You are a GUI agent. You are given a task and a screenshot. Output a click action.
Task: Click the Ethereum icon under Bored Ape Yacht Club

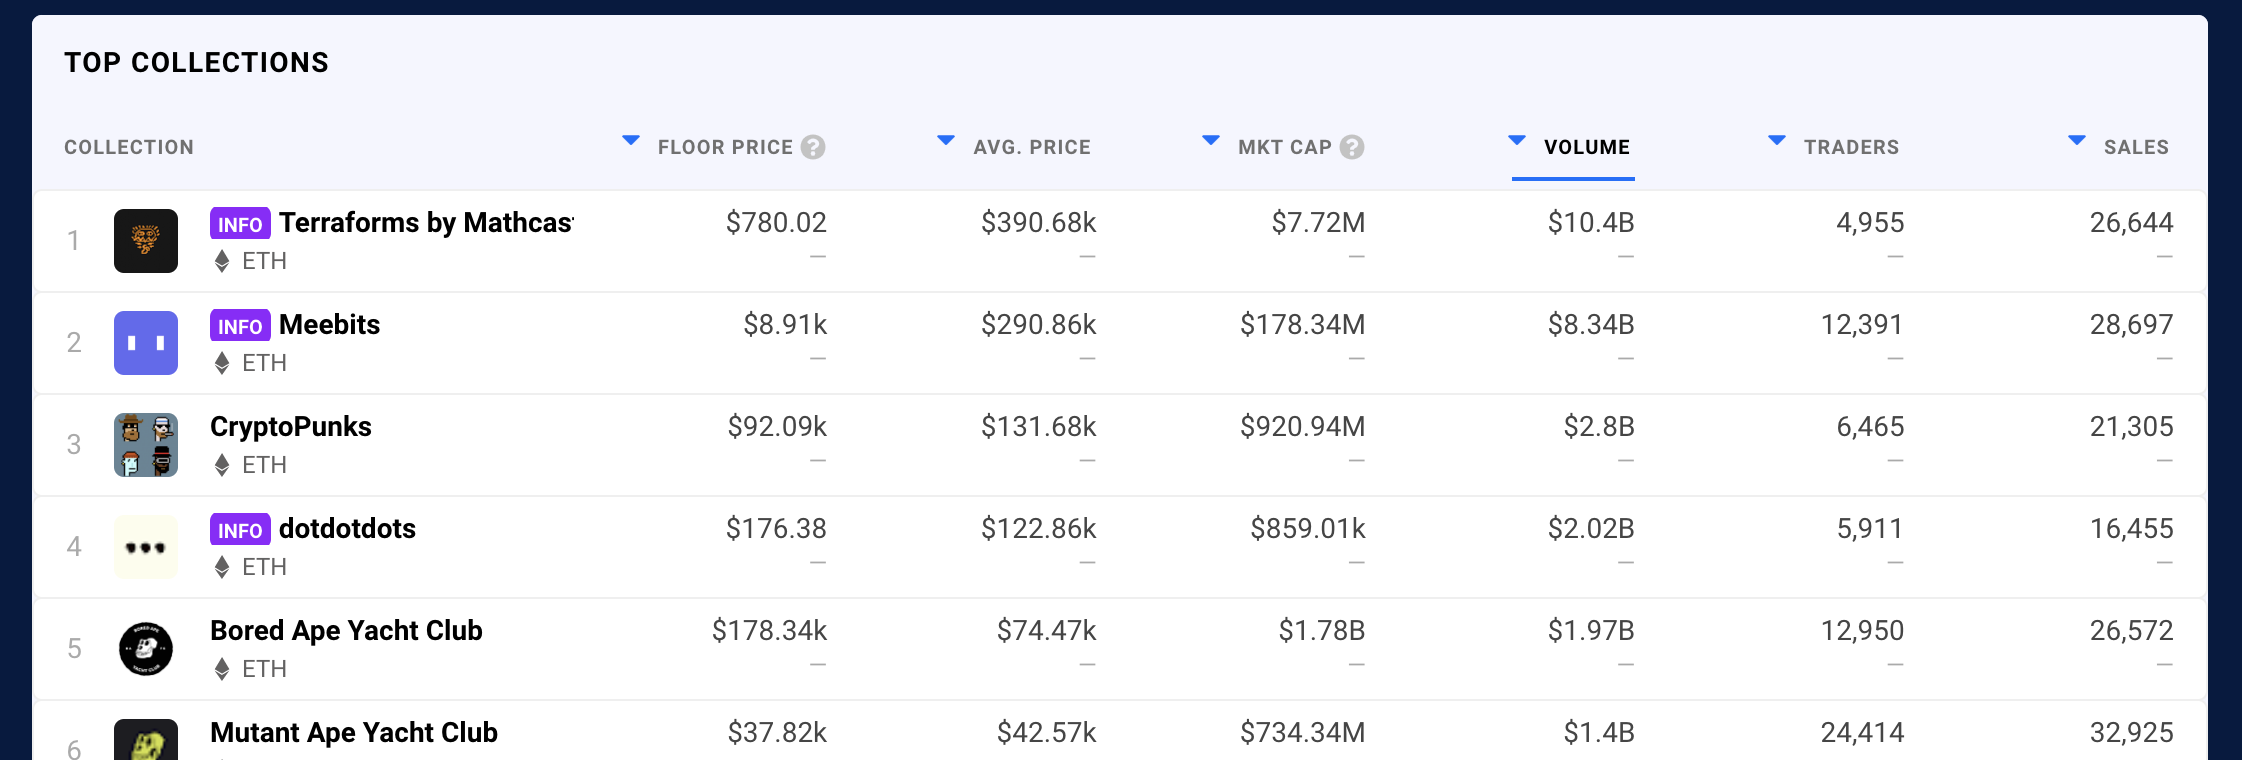(222, 670)
